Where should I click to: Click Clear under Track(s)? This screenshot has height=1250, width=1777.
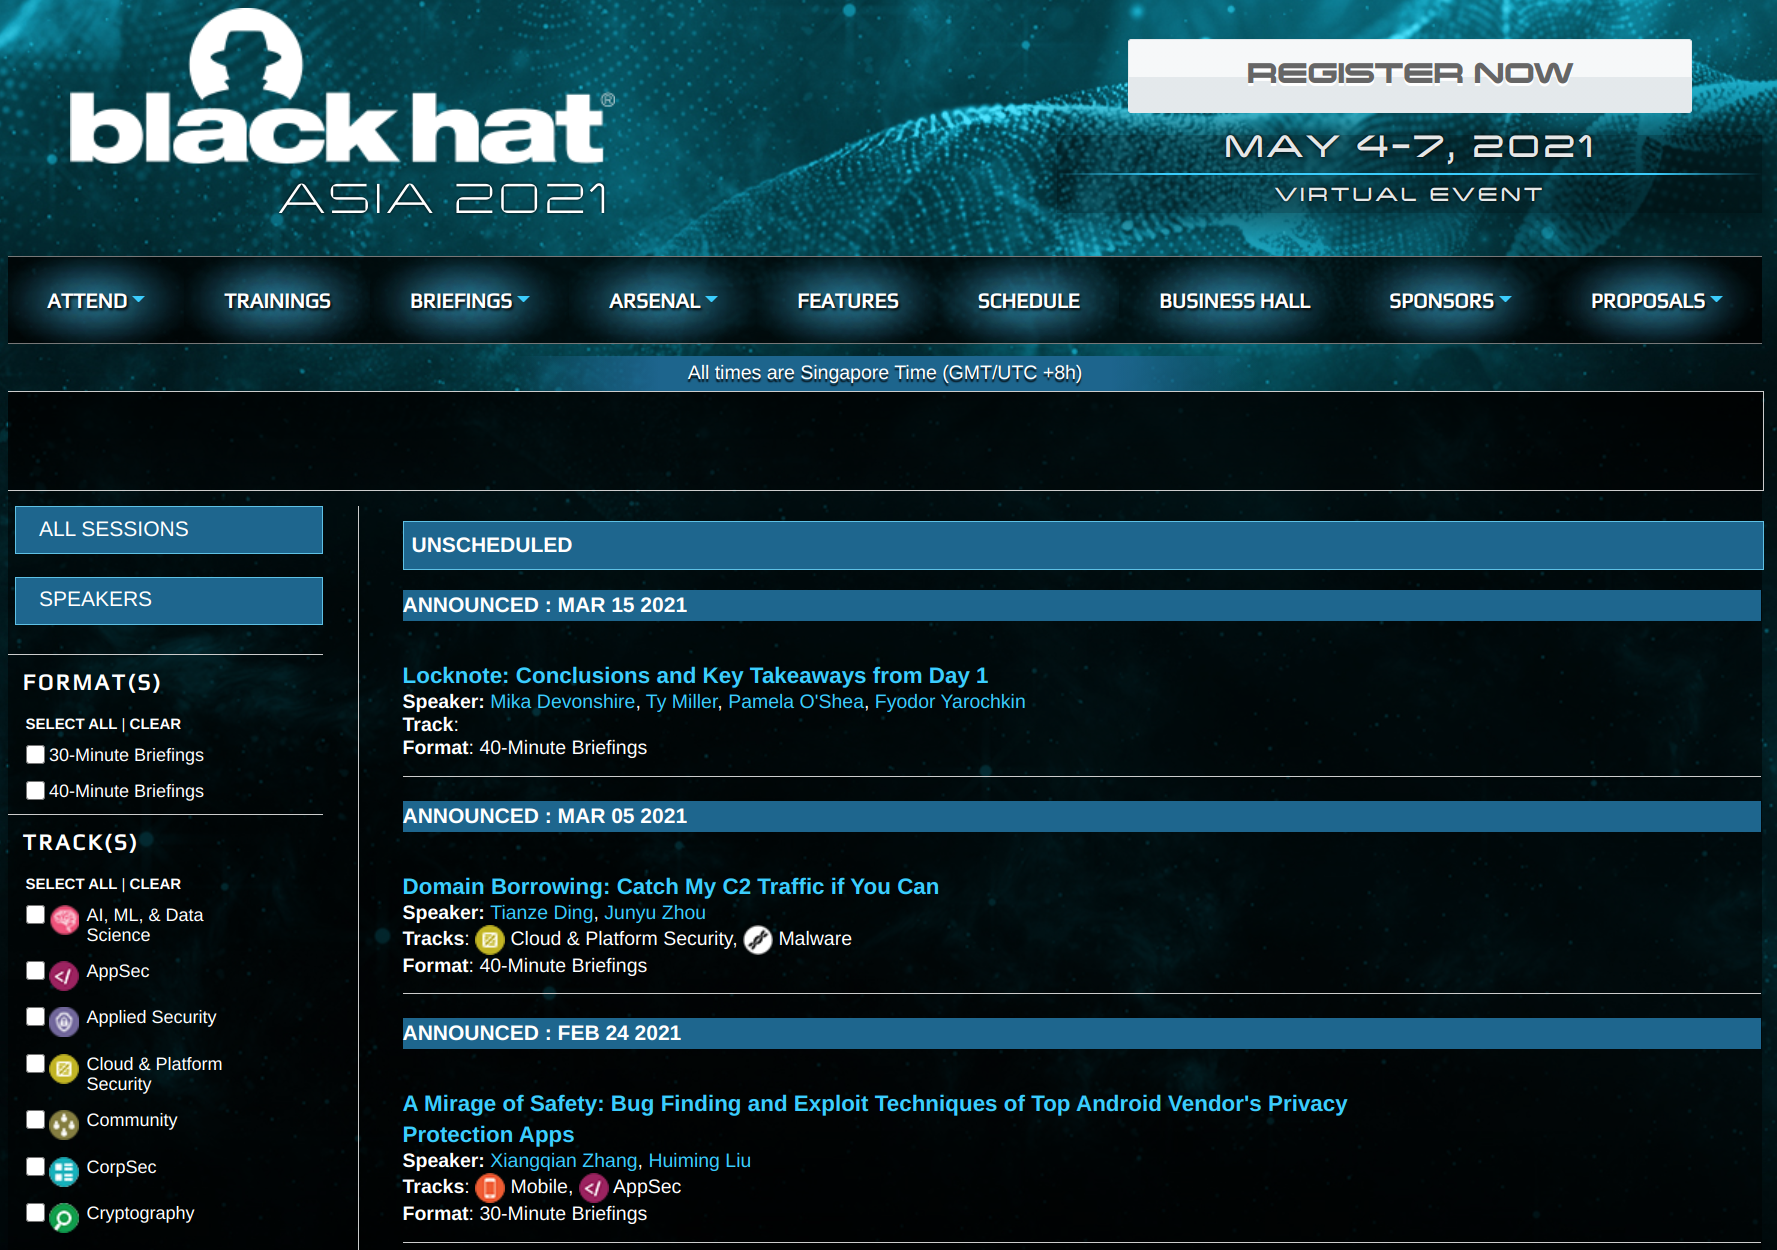(155, 884)
